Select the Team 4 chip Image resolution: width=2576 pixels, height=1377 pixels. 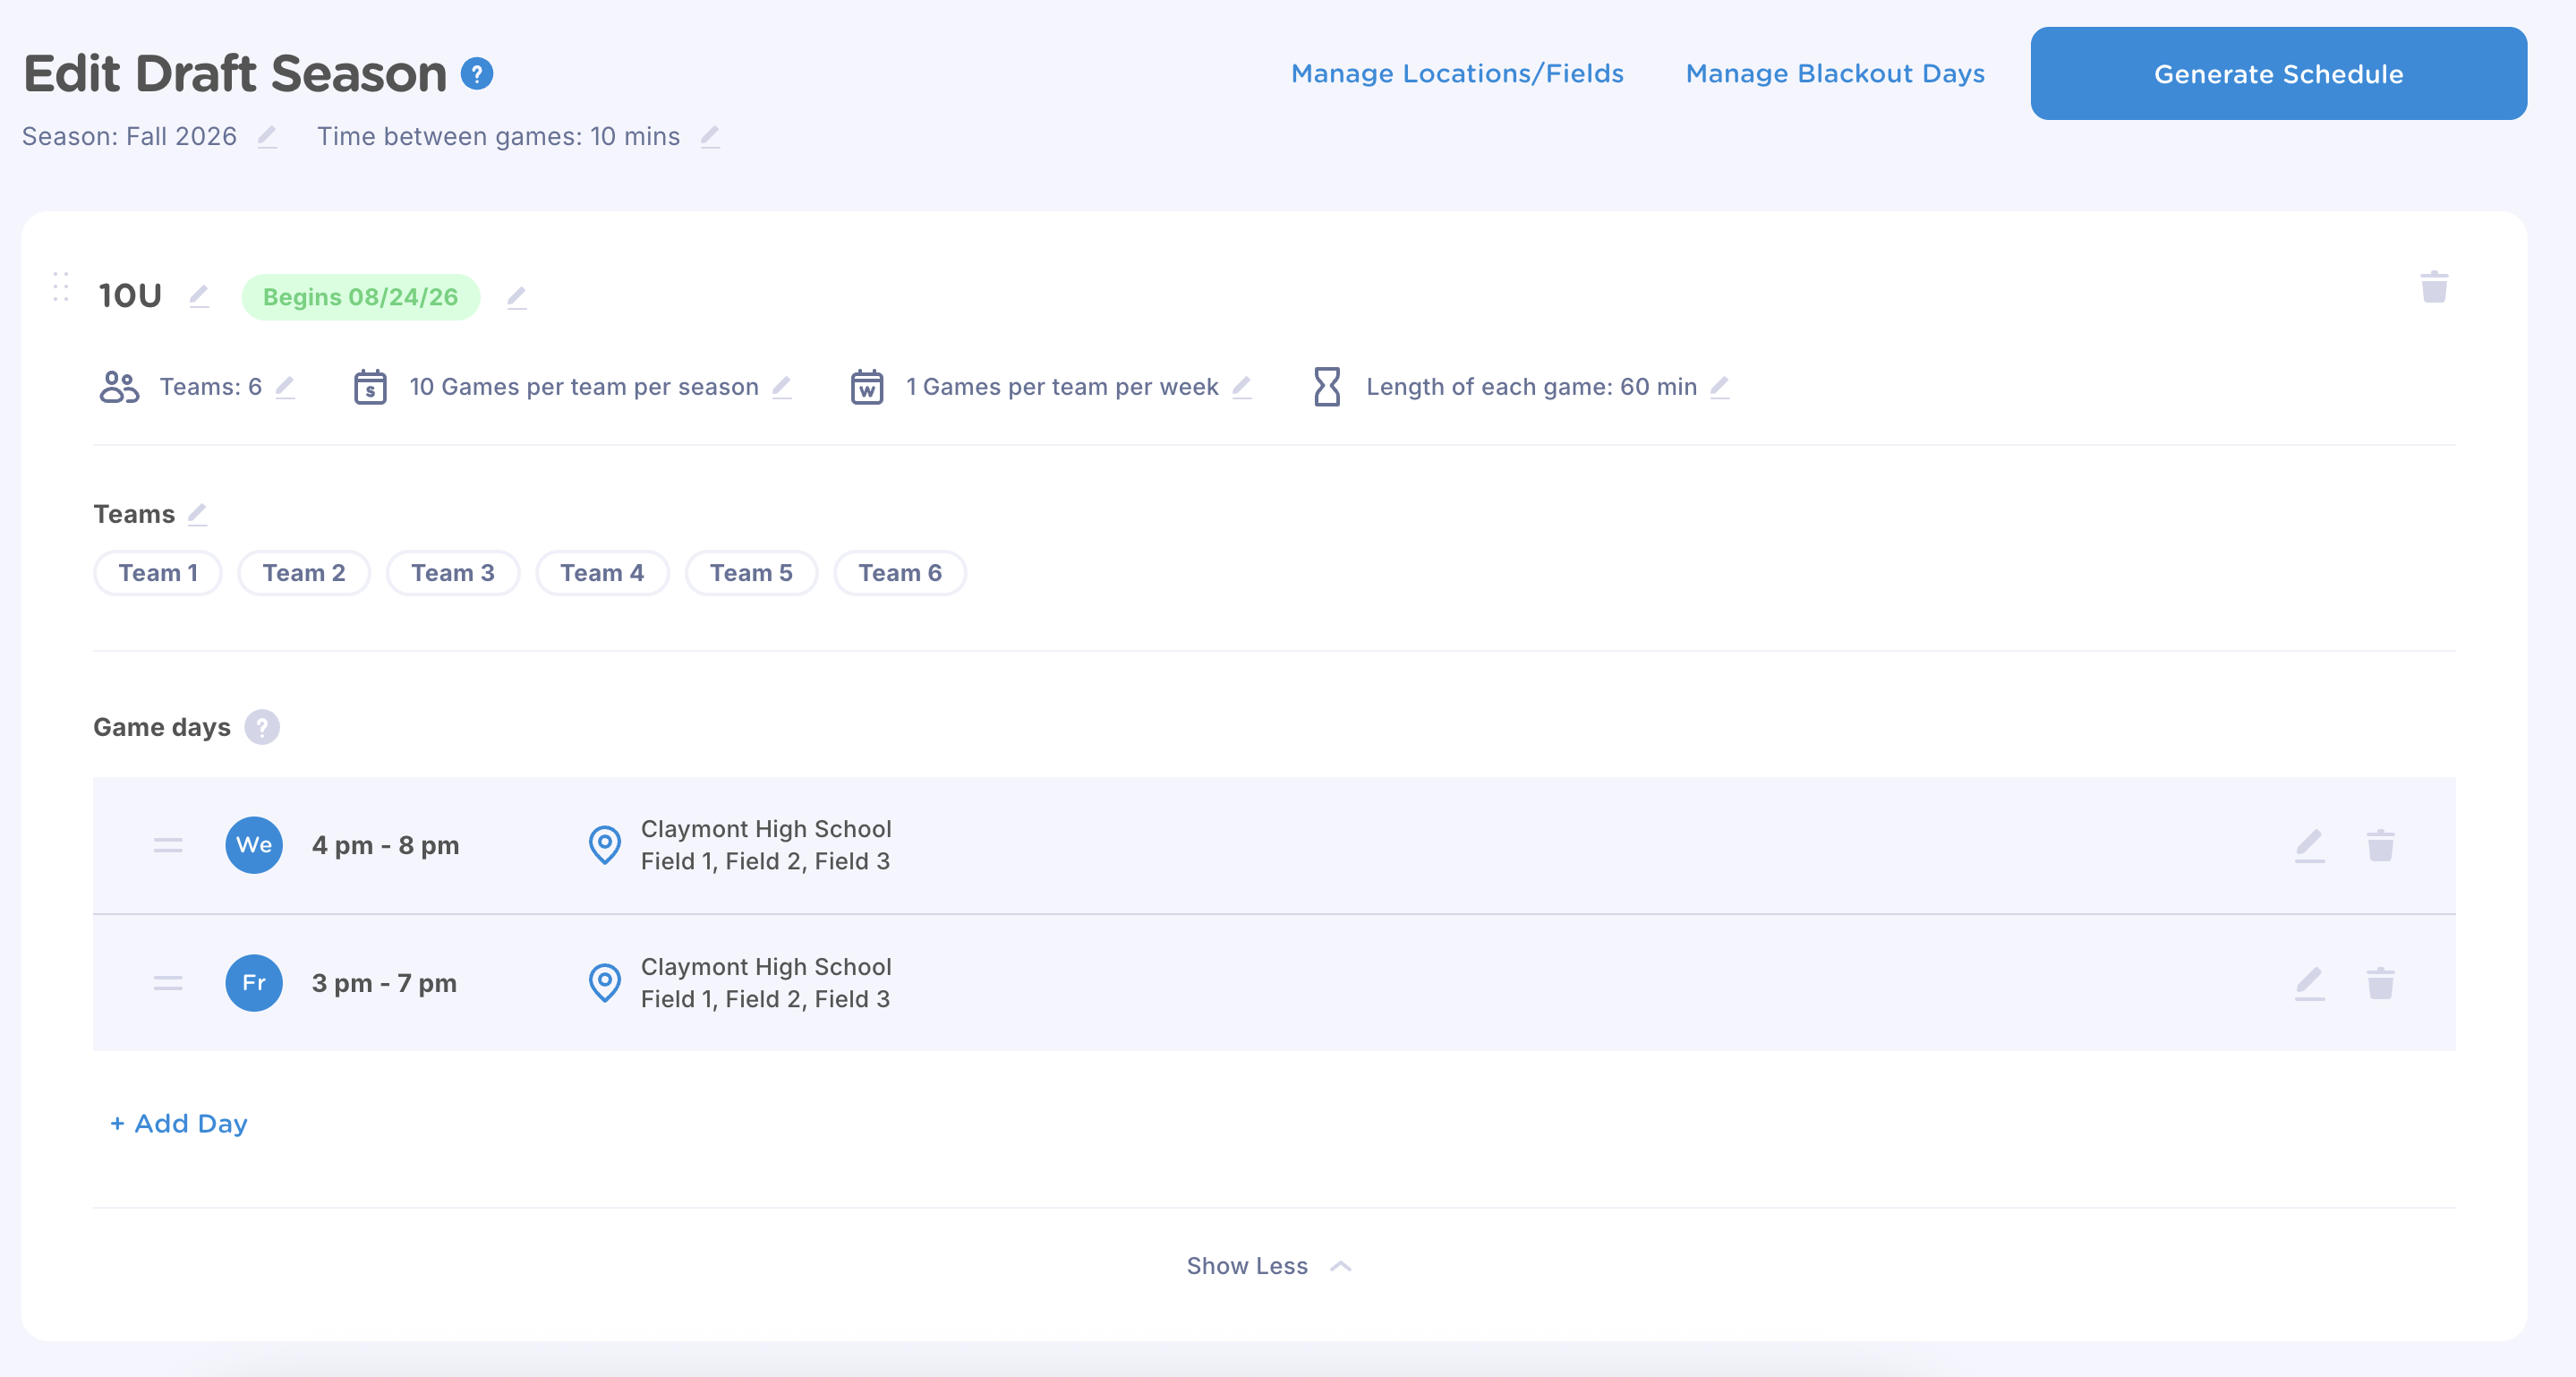(601, 573)
